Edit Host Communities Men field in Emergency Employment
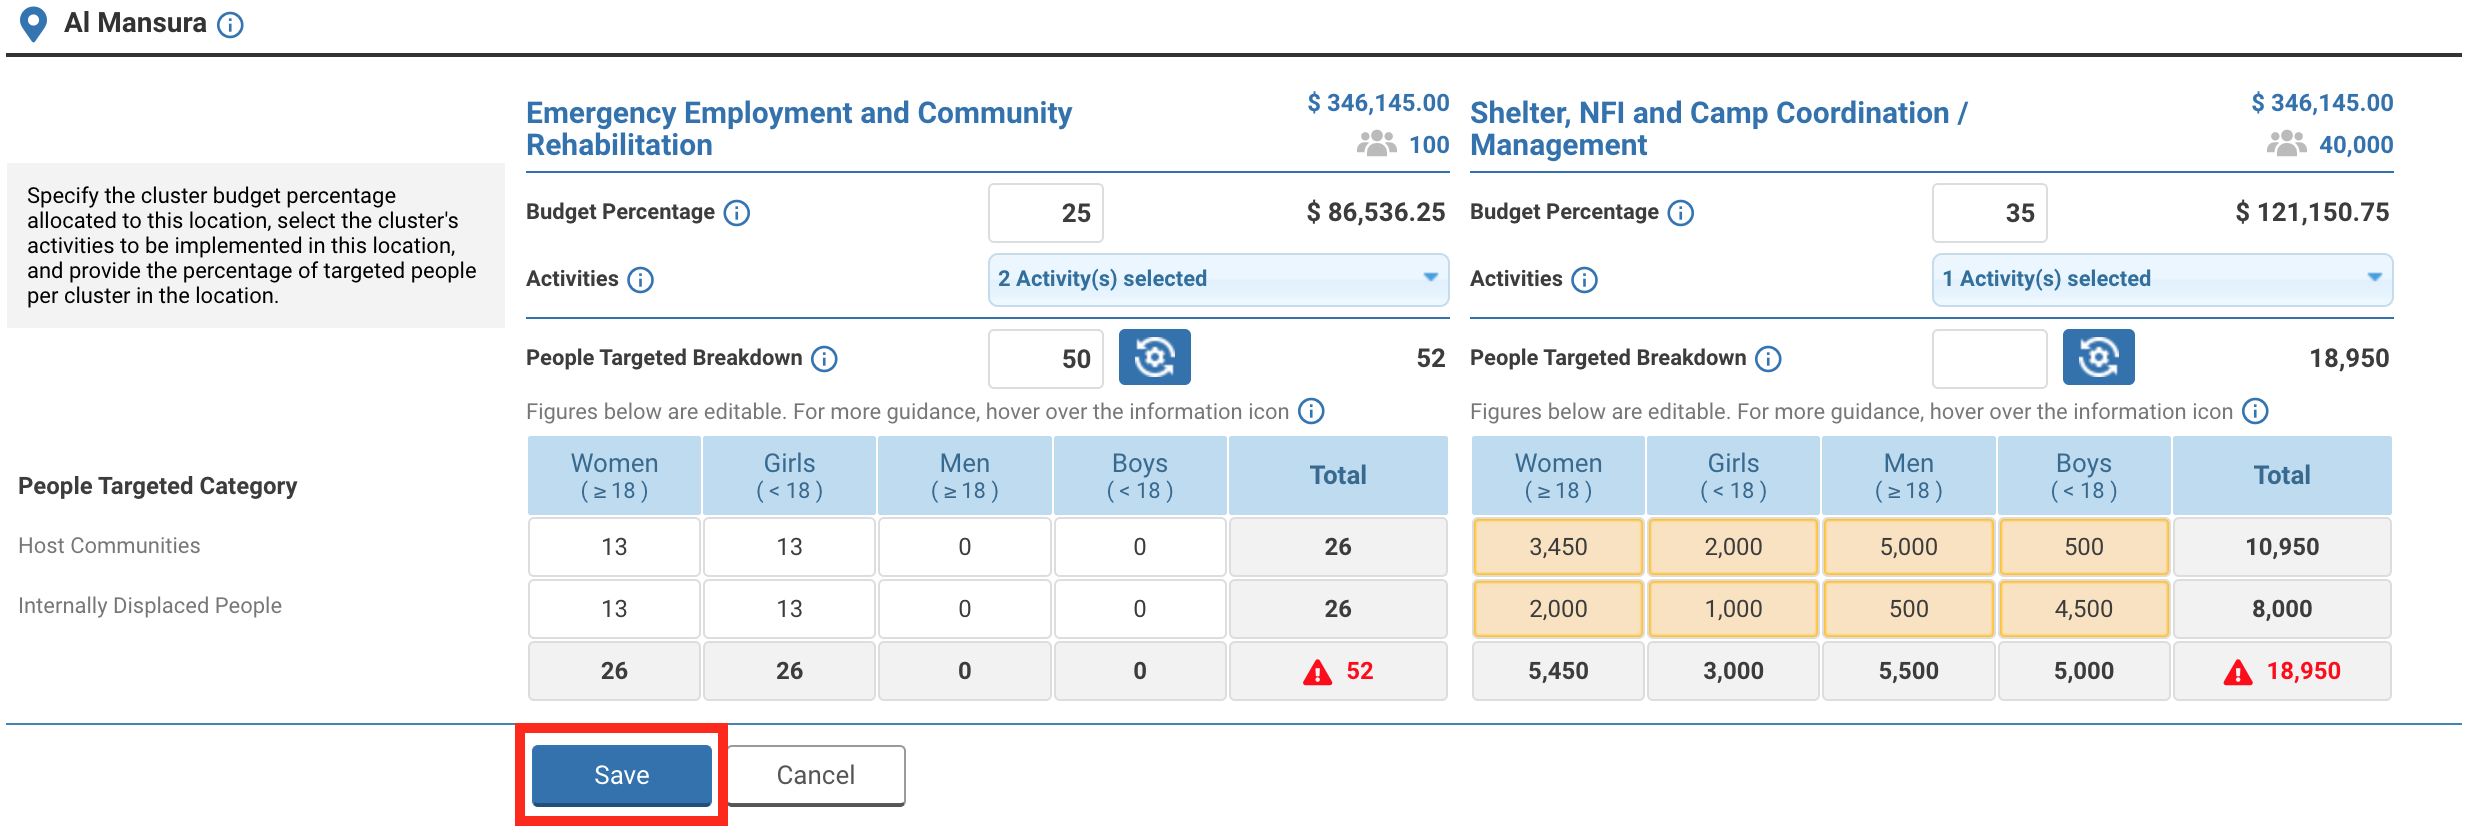This screenshot has width=2470, height=834. (x=964, y=547)
